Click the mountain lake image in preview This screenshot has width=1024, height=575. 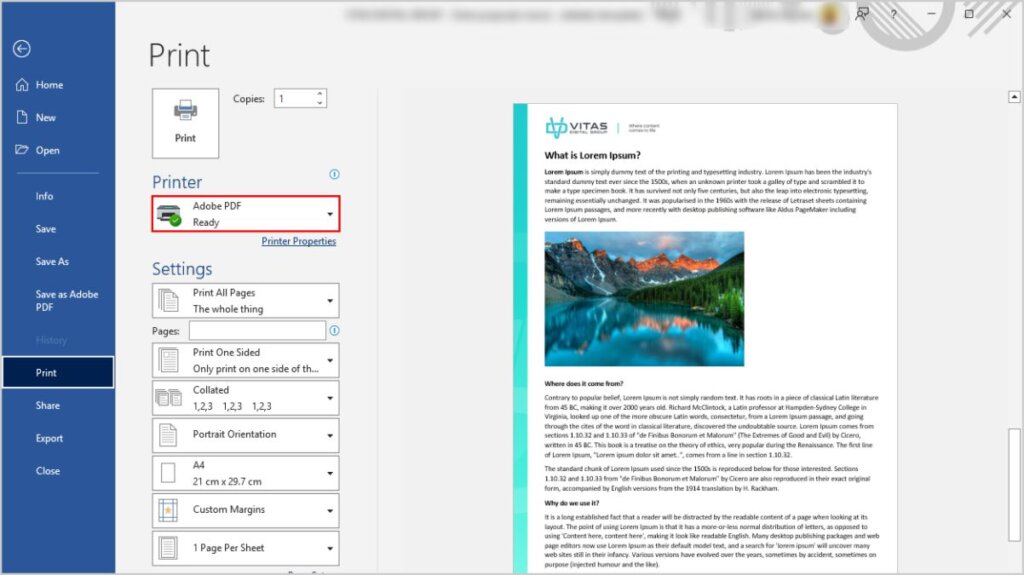(644, 299)
